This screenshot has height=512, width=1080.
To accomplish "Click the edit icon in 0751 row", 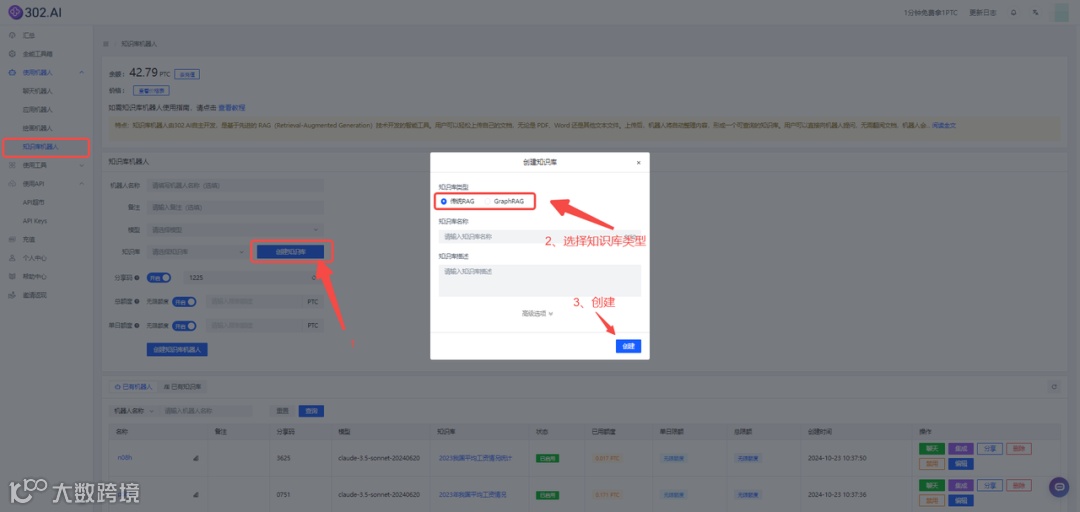I will (196, 495).
